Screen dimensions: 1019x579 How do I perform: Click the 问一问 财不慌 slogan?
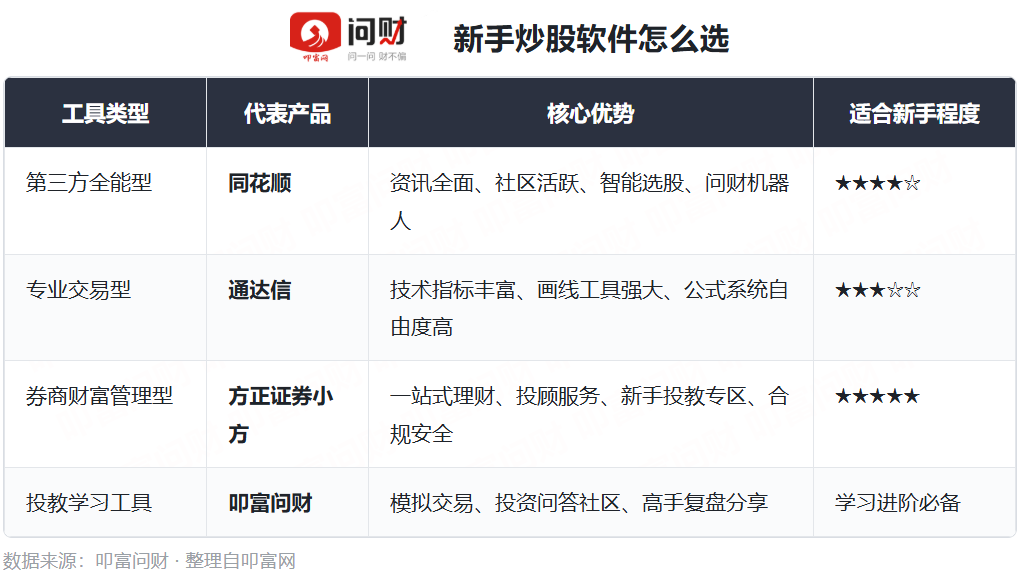click(x=377, y=57)
